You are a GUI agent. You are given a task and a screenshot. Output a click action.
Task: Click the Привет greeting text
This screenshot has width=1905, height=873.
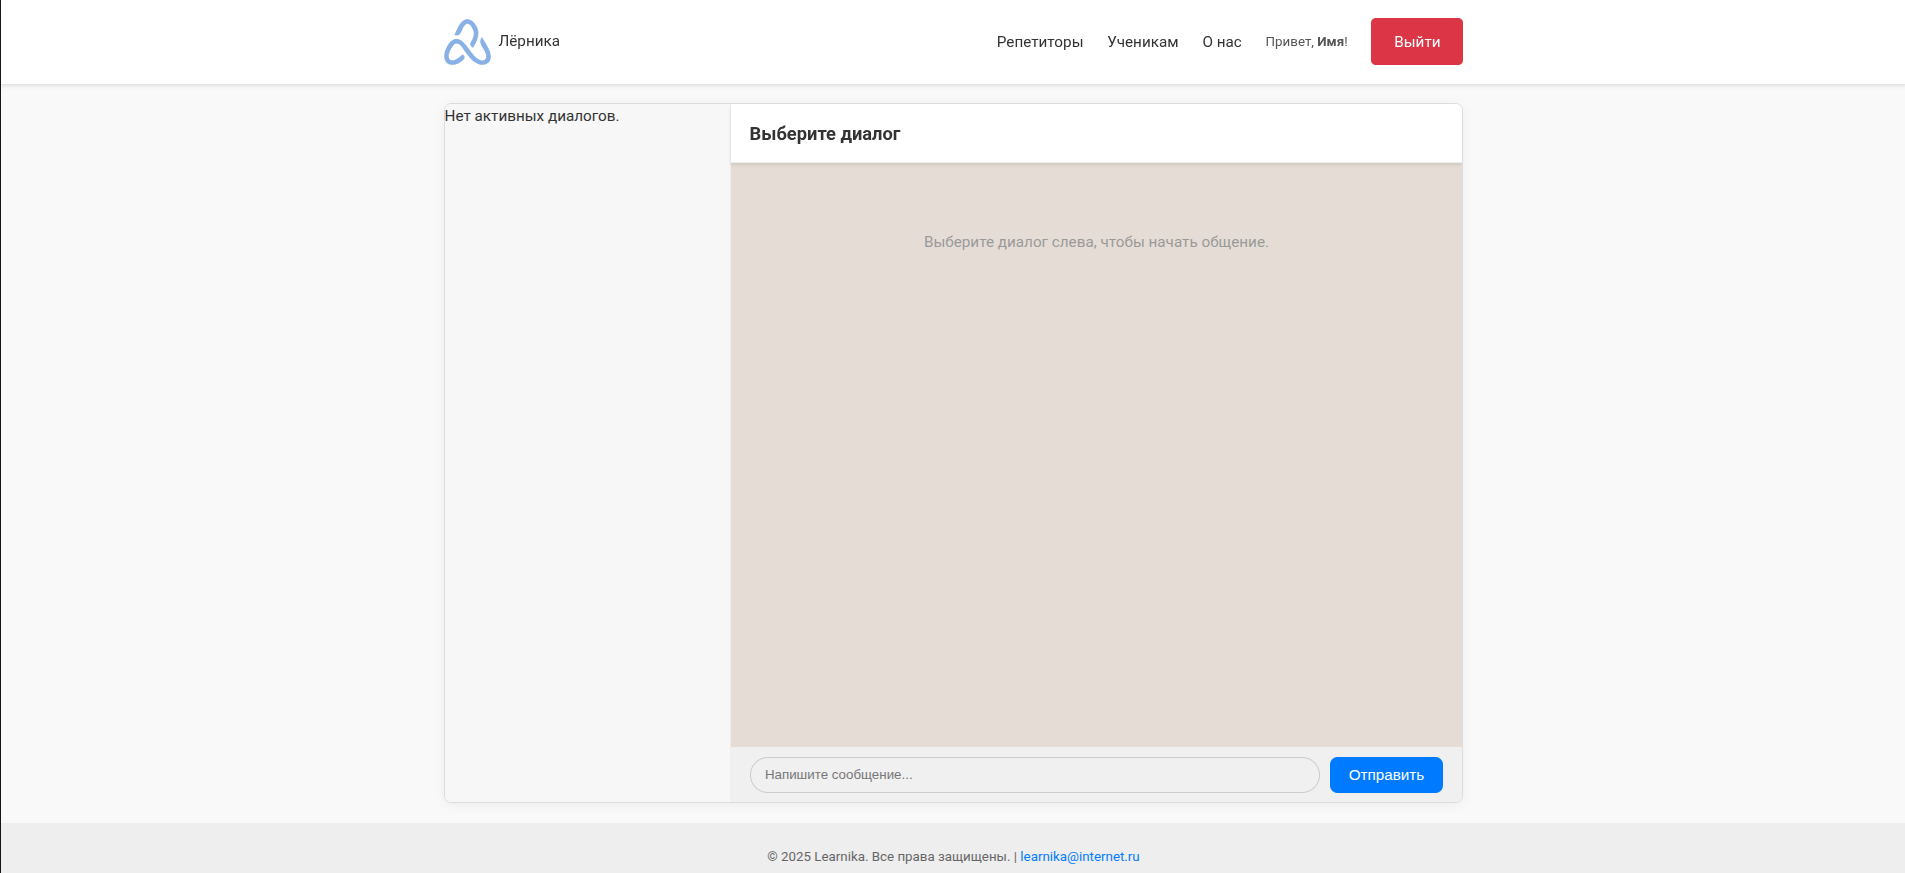(1288, 42)
